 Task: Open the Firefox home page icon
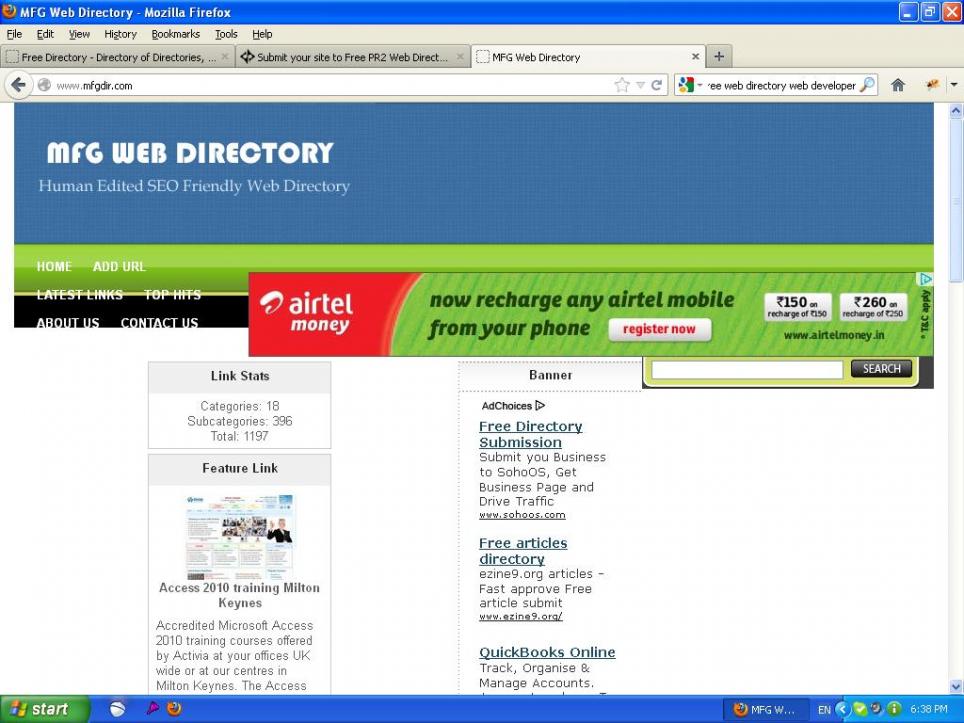(898, 85)
